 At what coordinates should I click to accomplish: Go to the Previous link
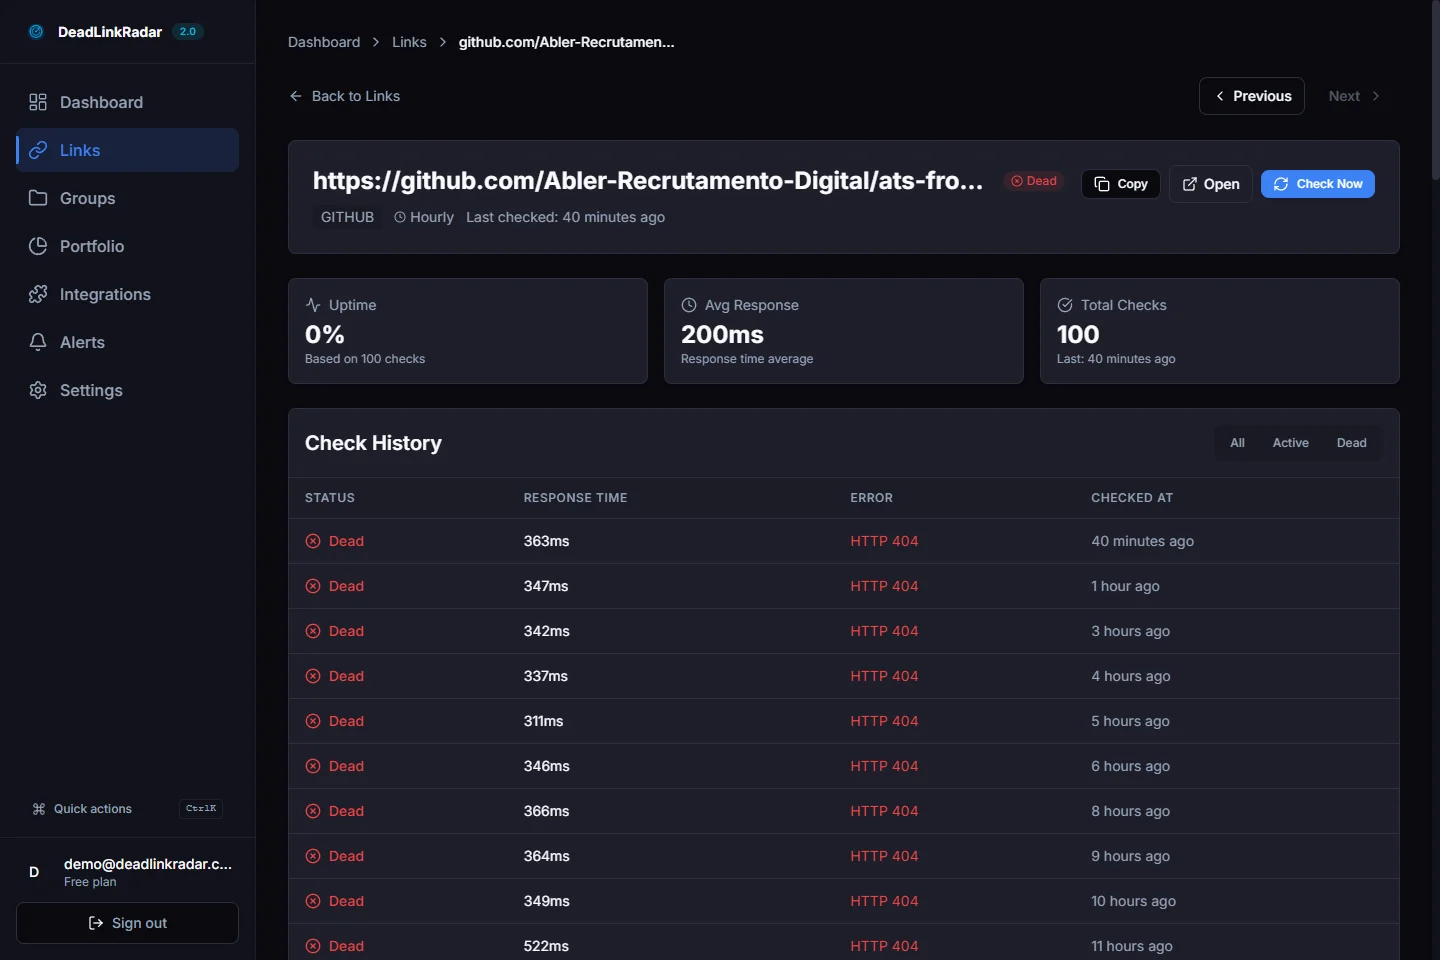tap(1251, 96)
